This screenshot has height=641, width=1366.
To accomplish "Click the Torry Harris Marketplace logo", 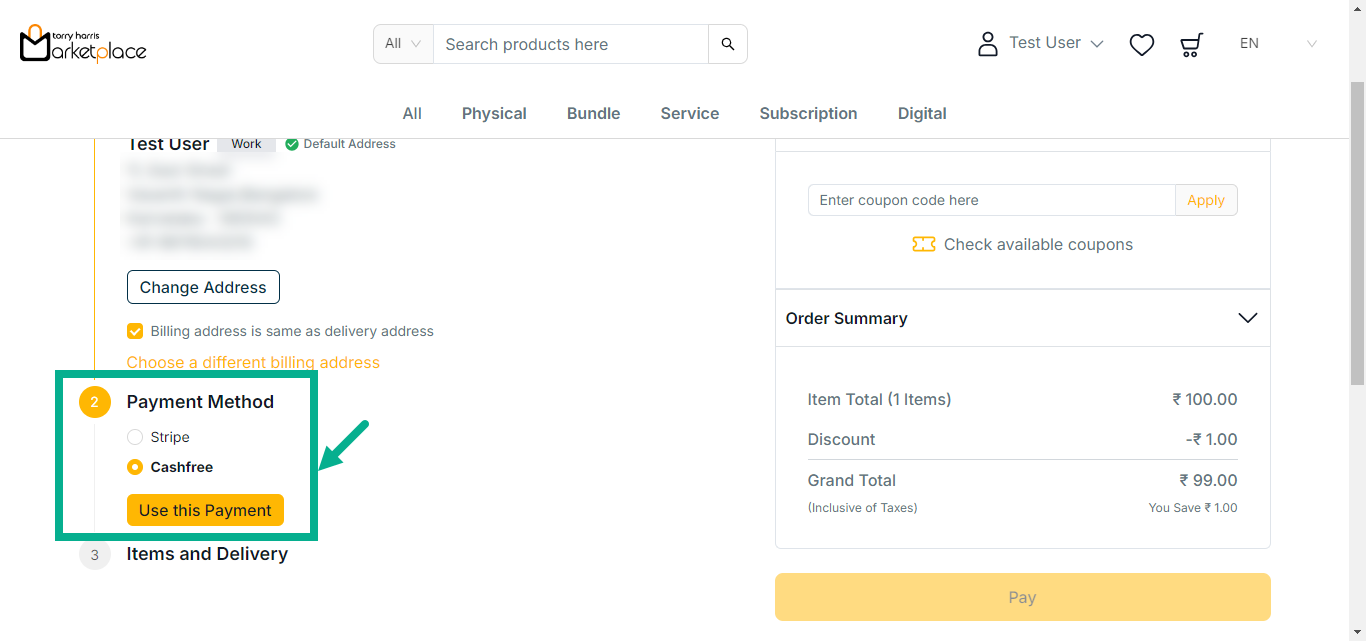I will (83, 44).
